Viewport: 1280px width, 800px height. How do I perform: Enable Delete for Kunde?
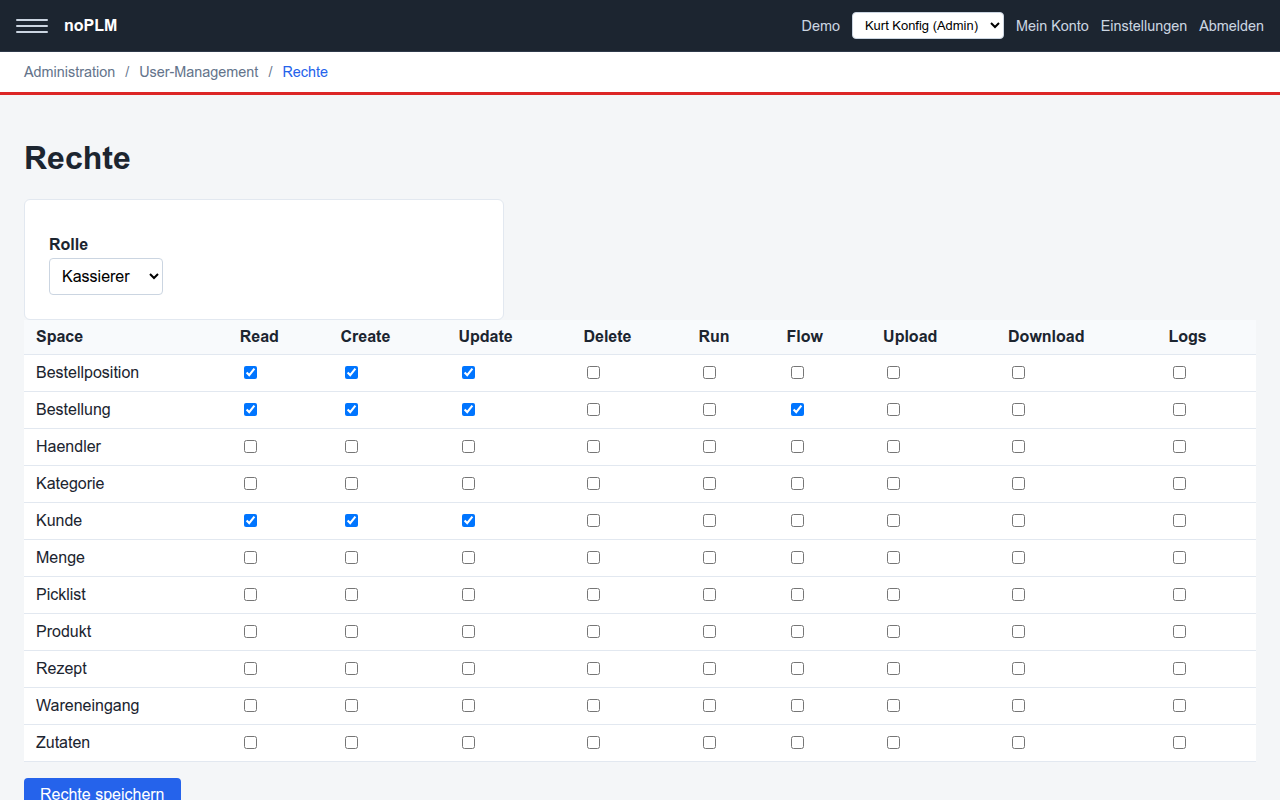click(x=594, y=520)
